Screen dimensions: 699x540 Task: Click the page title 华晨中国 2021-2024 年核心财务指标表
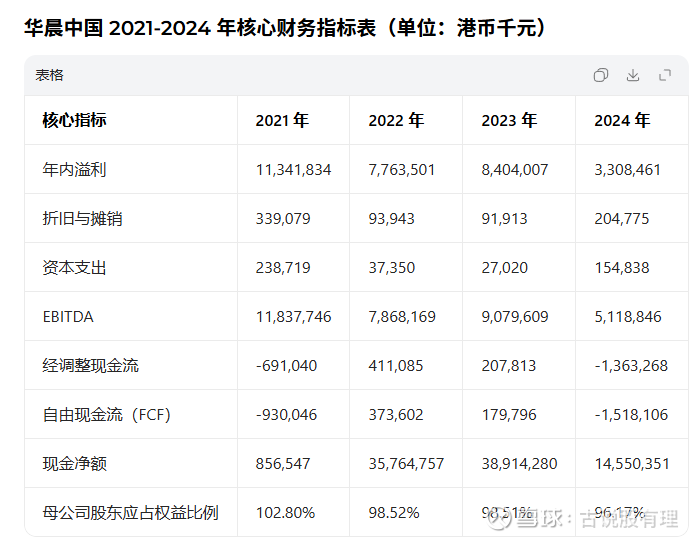(199, 28)
